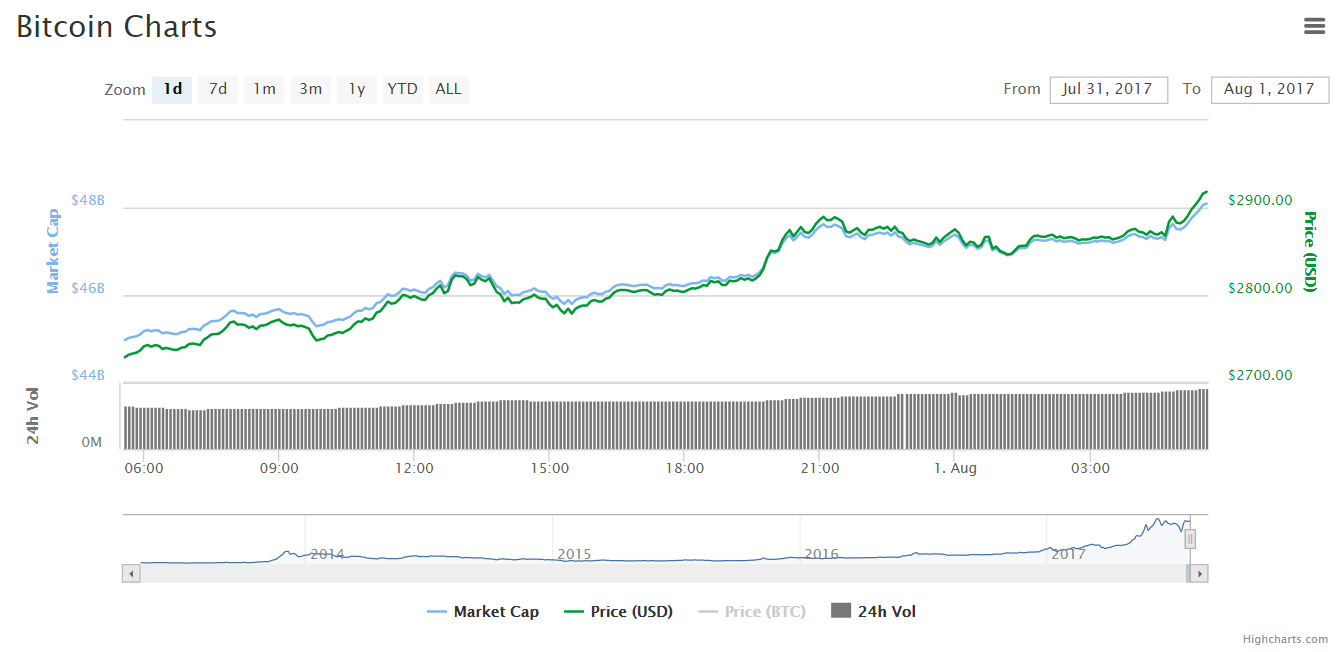Click the navigator left scroll arrow
Viewport: 1342px width, 652px height.
[131, 574]
